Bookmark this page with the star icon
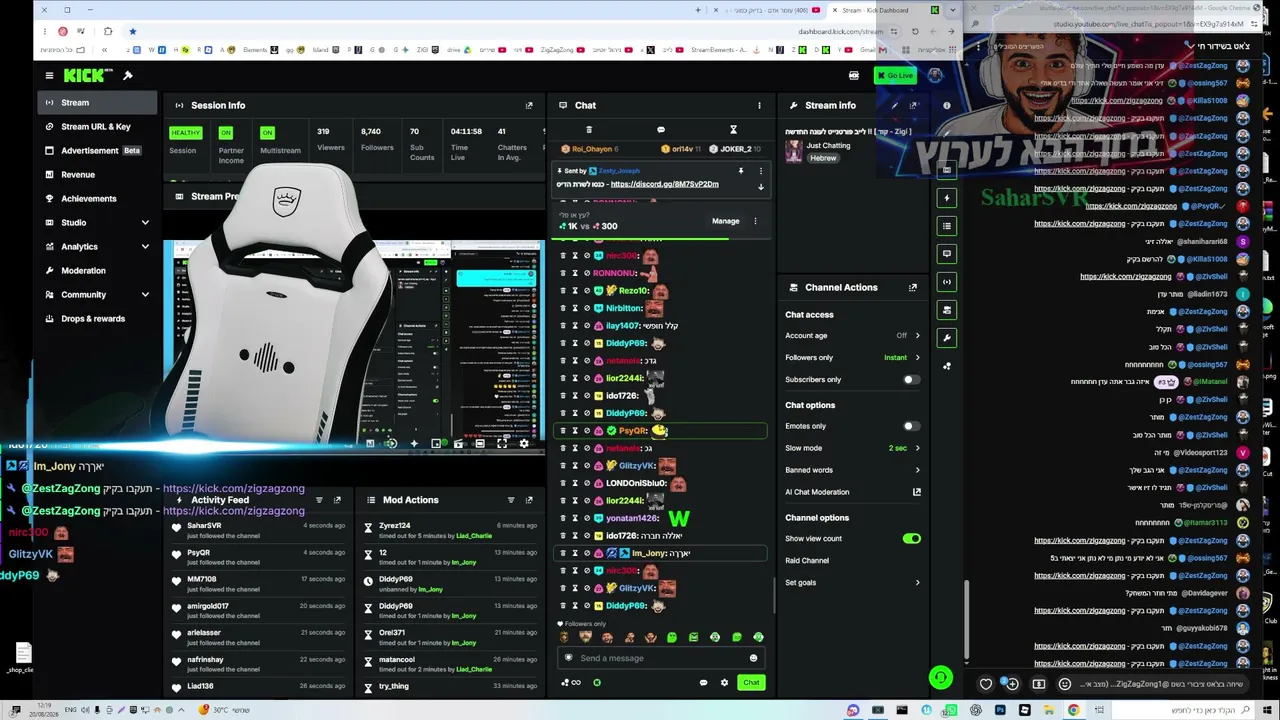Image resolution: width=1280 pixels, height=720 pixels. click(x=132, y=31)
